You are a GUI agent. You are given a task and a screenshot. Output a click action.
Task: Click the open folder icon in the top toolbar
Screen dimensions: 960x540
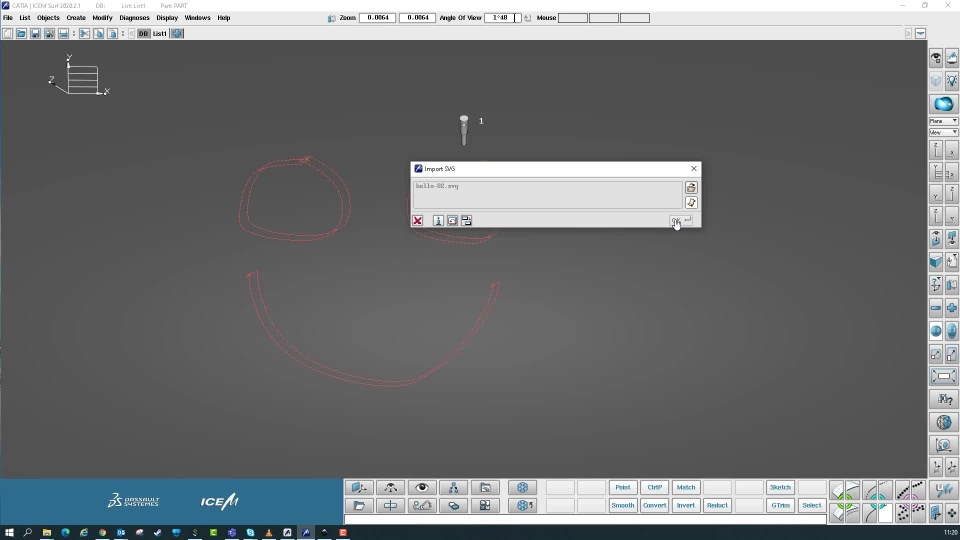point(21,34)
